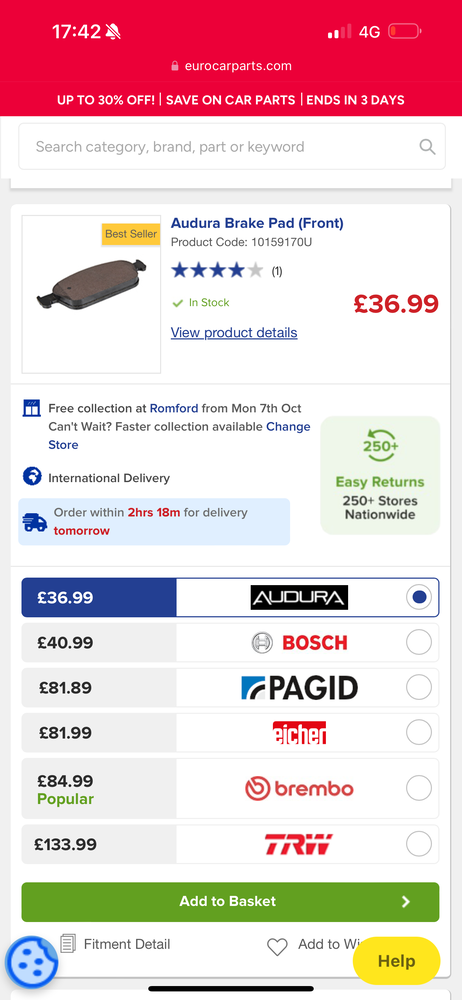Image resolution: width=462 pixels, height=1000 pixels.
Task: Choose the Brembo £84.99 radio option
Action: [419, 788]
